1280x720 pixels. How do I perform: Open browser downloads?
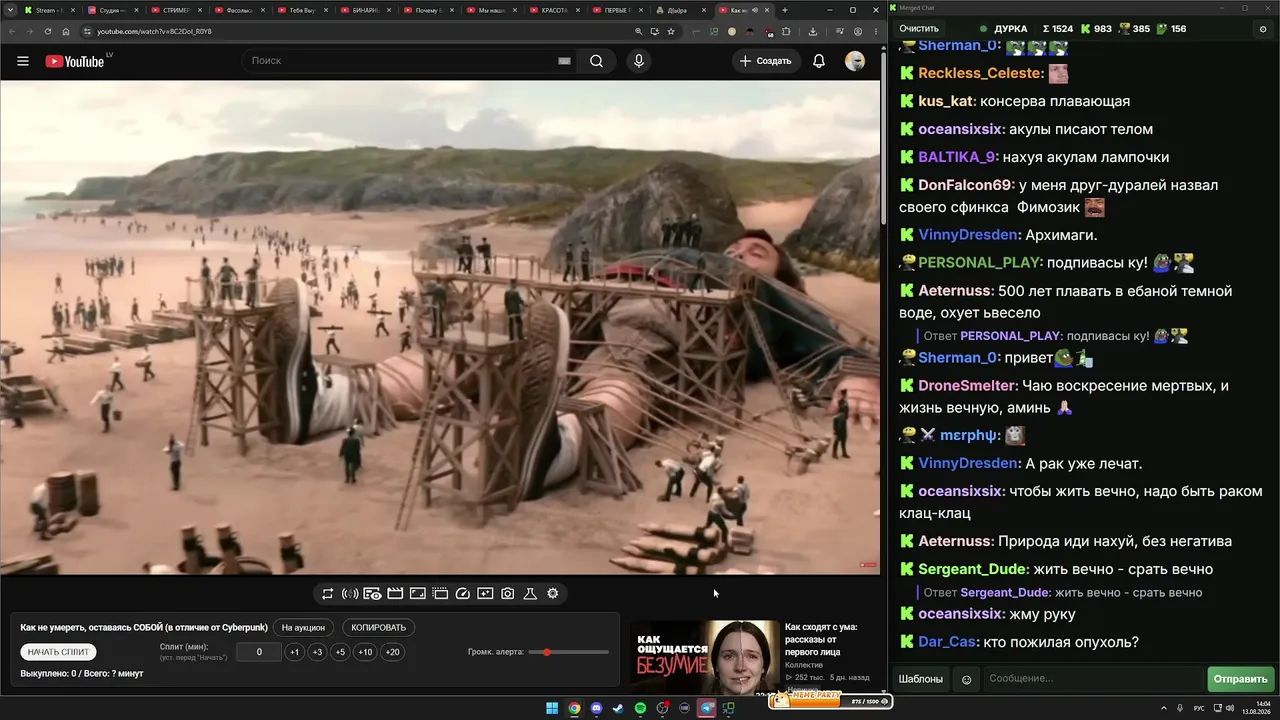click(x=813, y=31)
